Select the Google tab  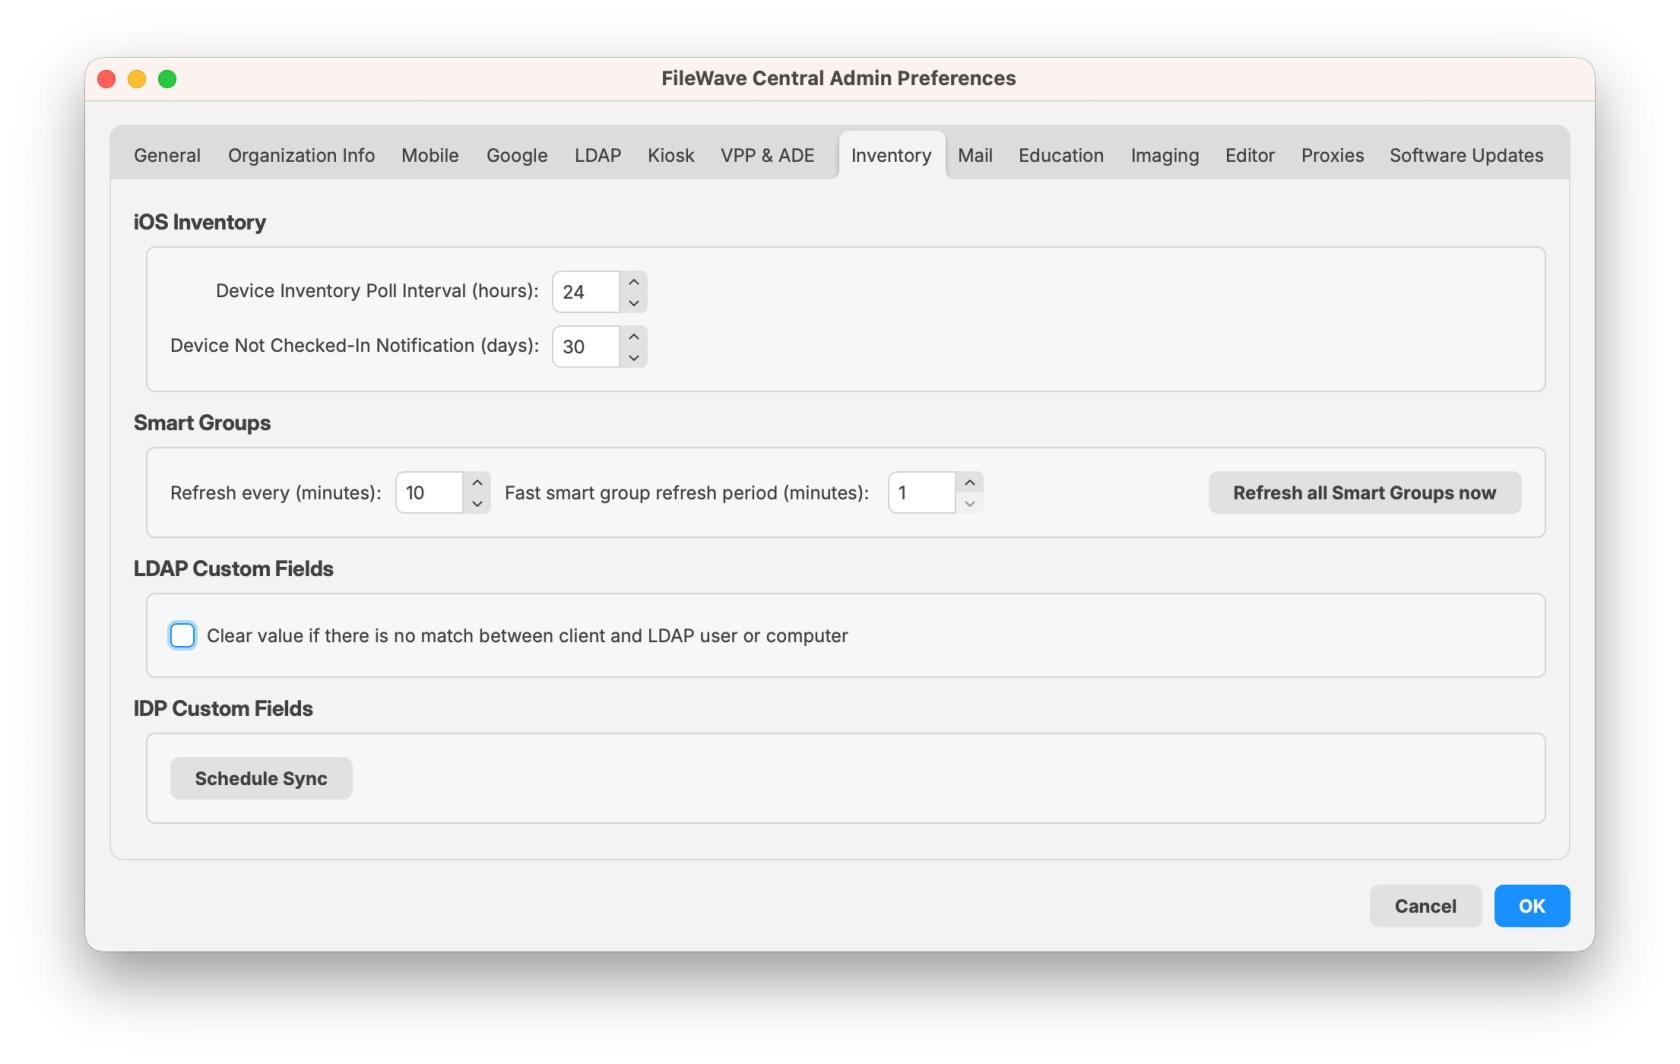coord(517,155)
